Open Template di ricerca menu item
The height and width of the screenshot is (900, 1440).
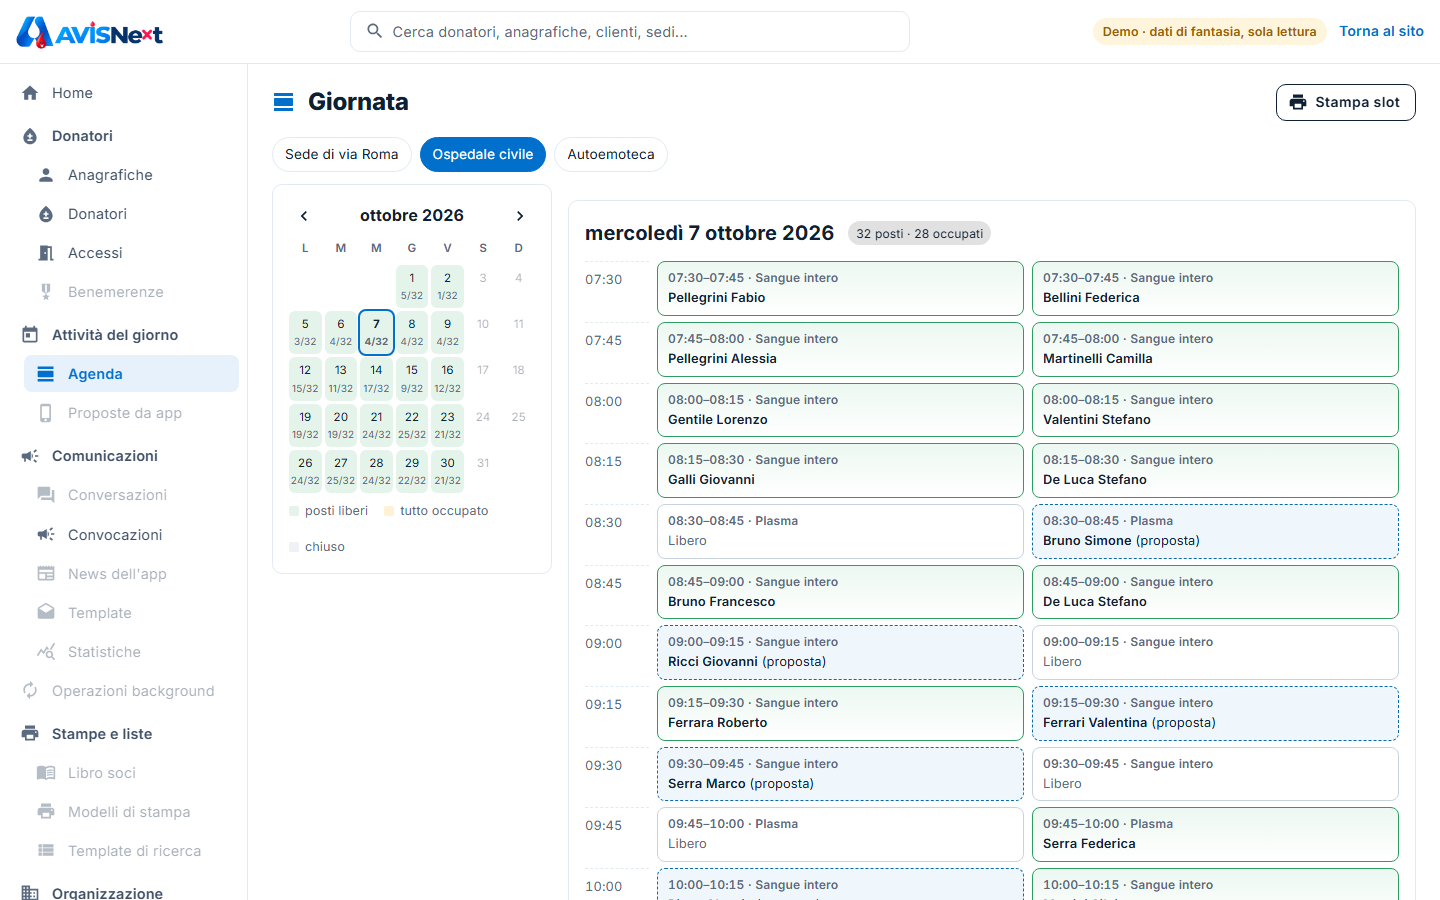132,851
